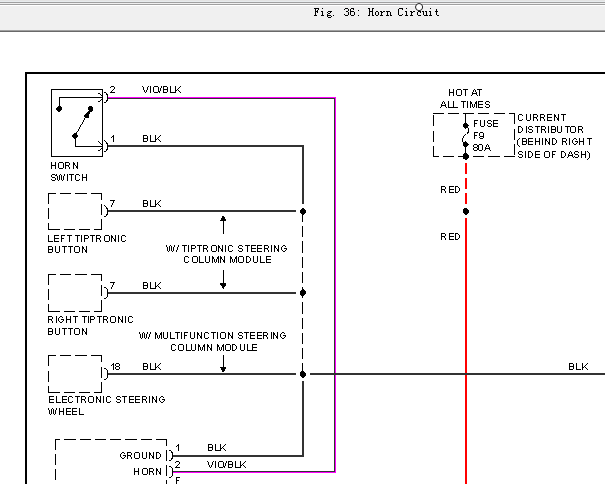Click the junction dot on left Tiptronic wire
The width and height of the screenshot is (605, 484).
(x=303, y=212)
